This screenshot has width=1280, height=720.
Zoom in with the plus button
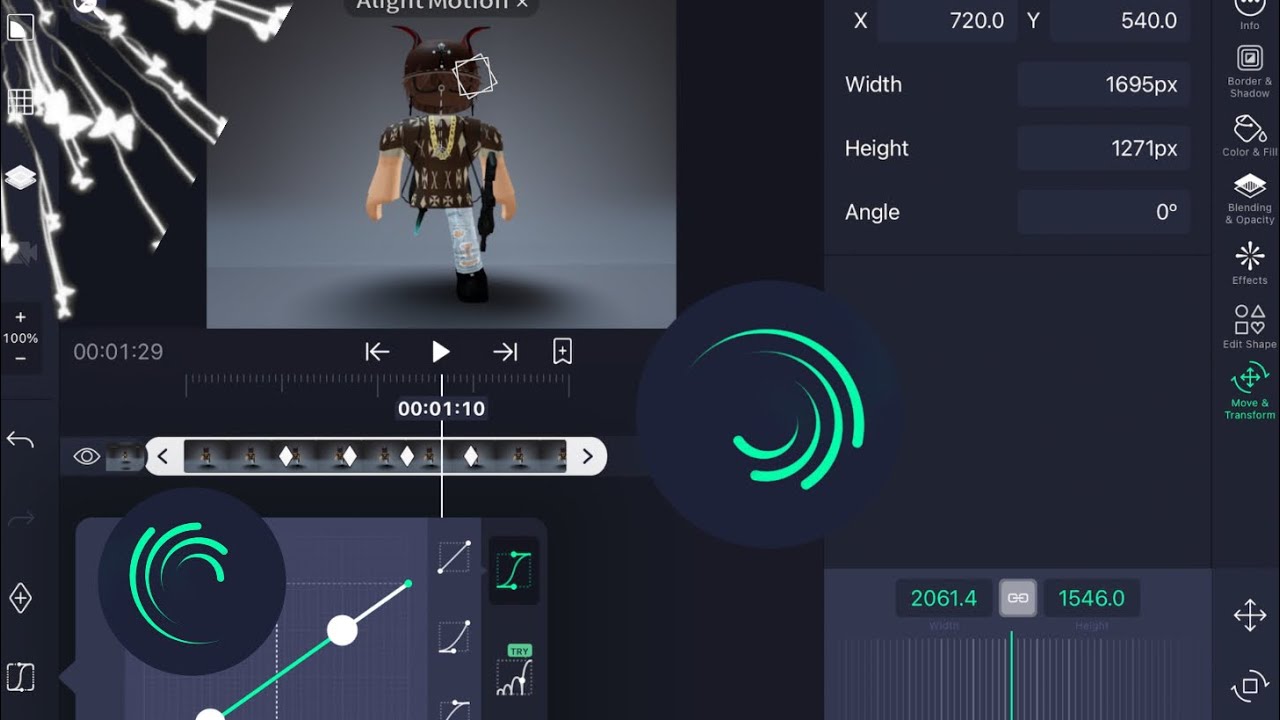pyautogui.click(x=21, y=318)
